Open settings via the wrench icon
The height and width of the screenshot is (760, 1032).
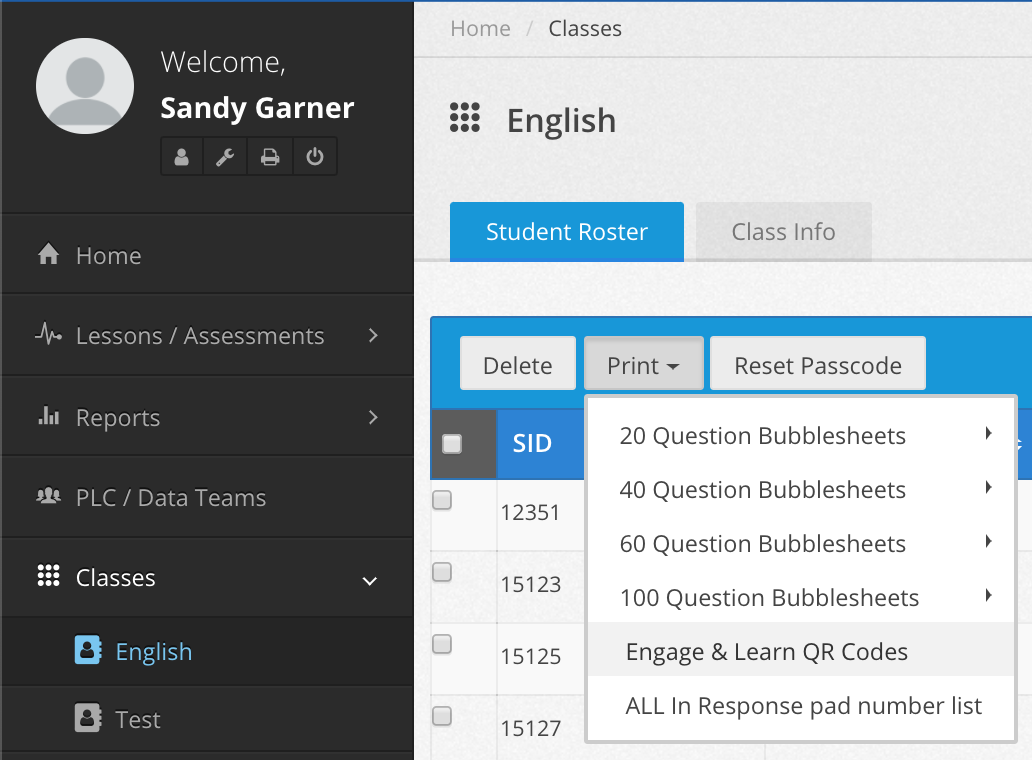coord(226,157)
